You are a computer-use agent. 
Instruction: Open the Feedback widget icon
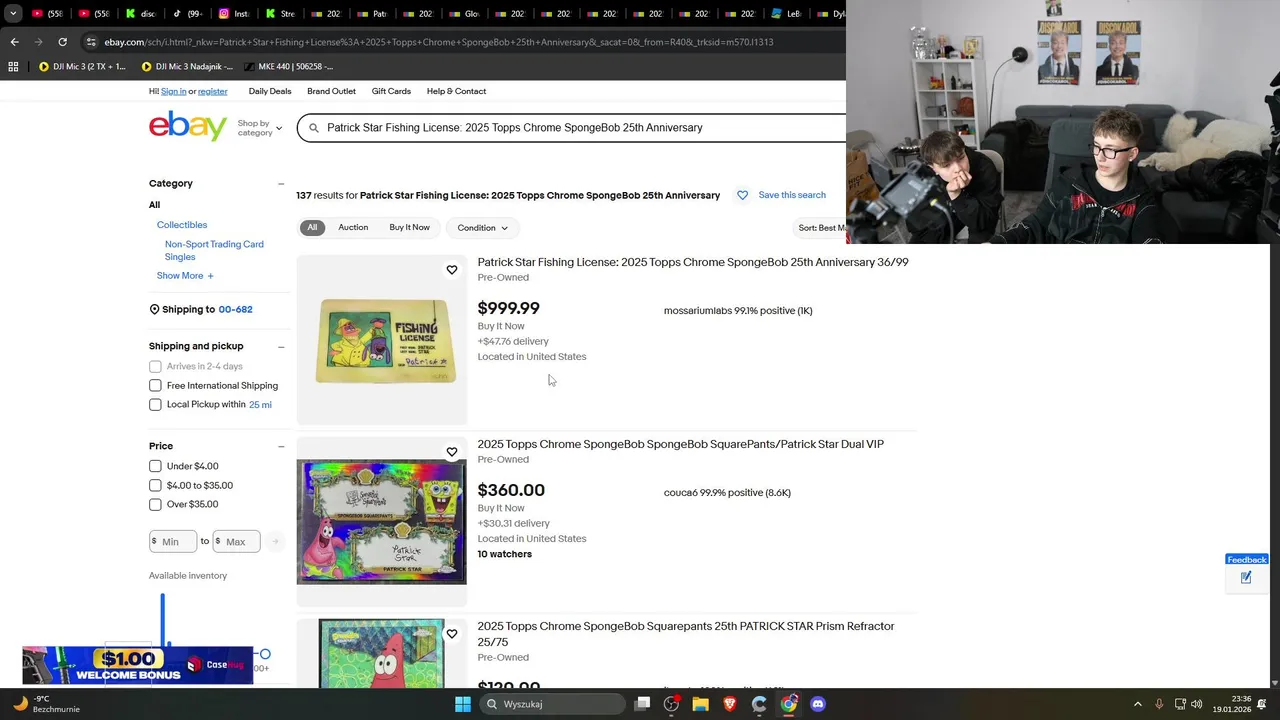(x=1246, y=578)
